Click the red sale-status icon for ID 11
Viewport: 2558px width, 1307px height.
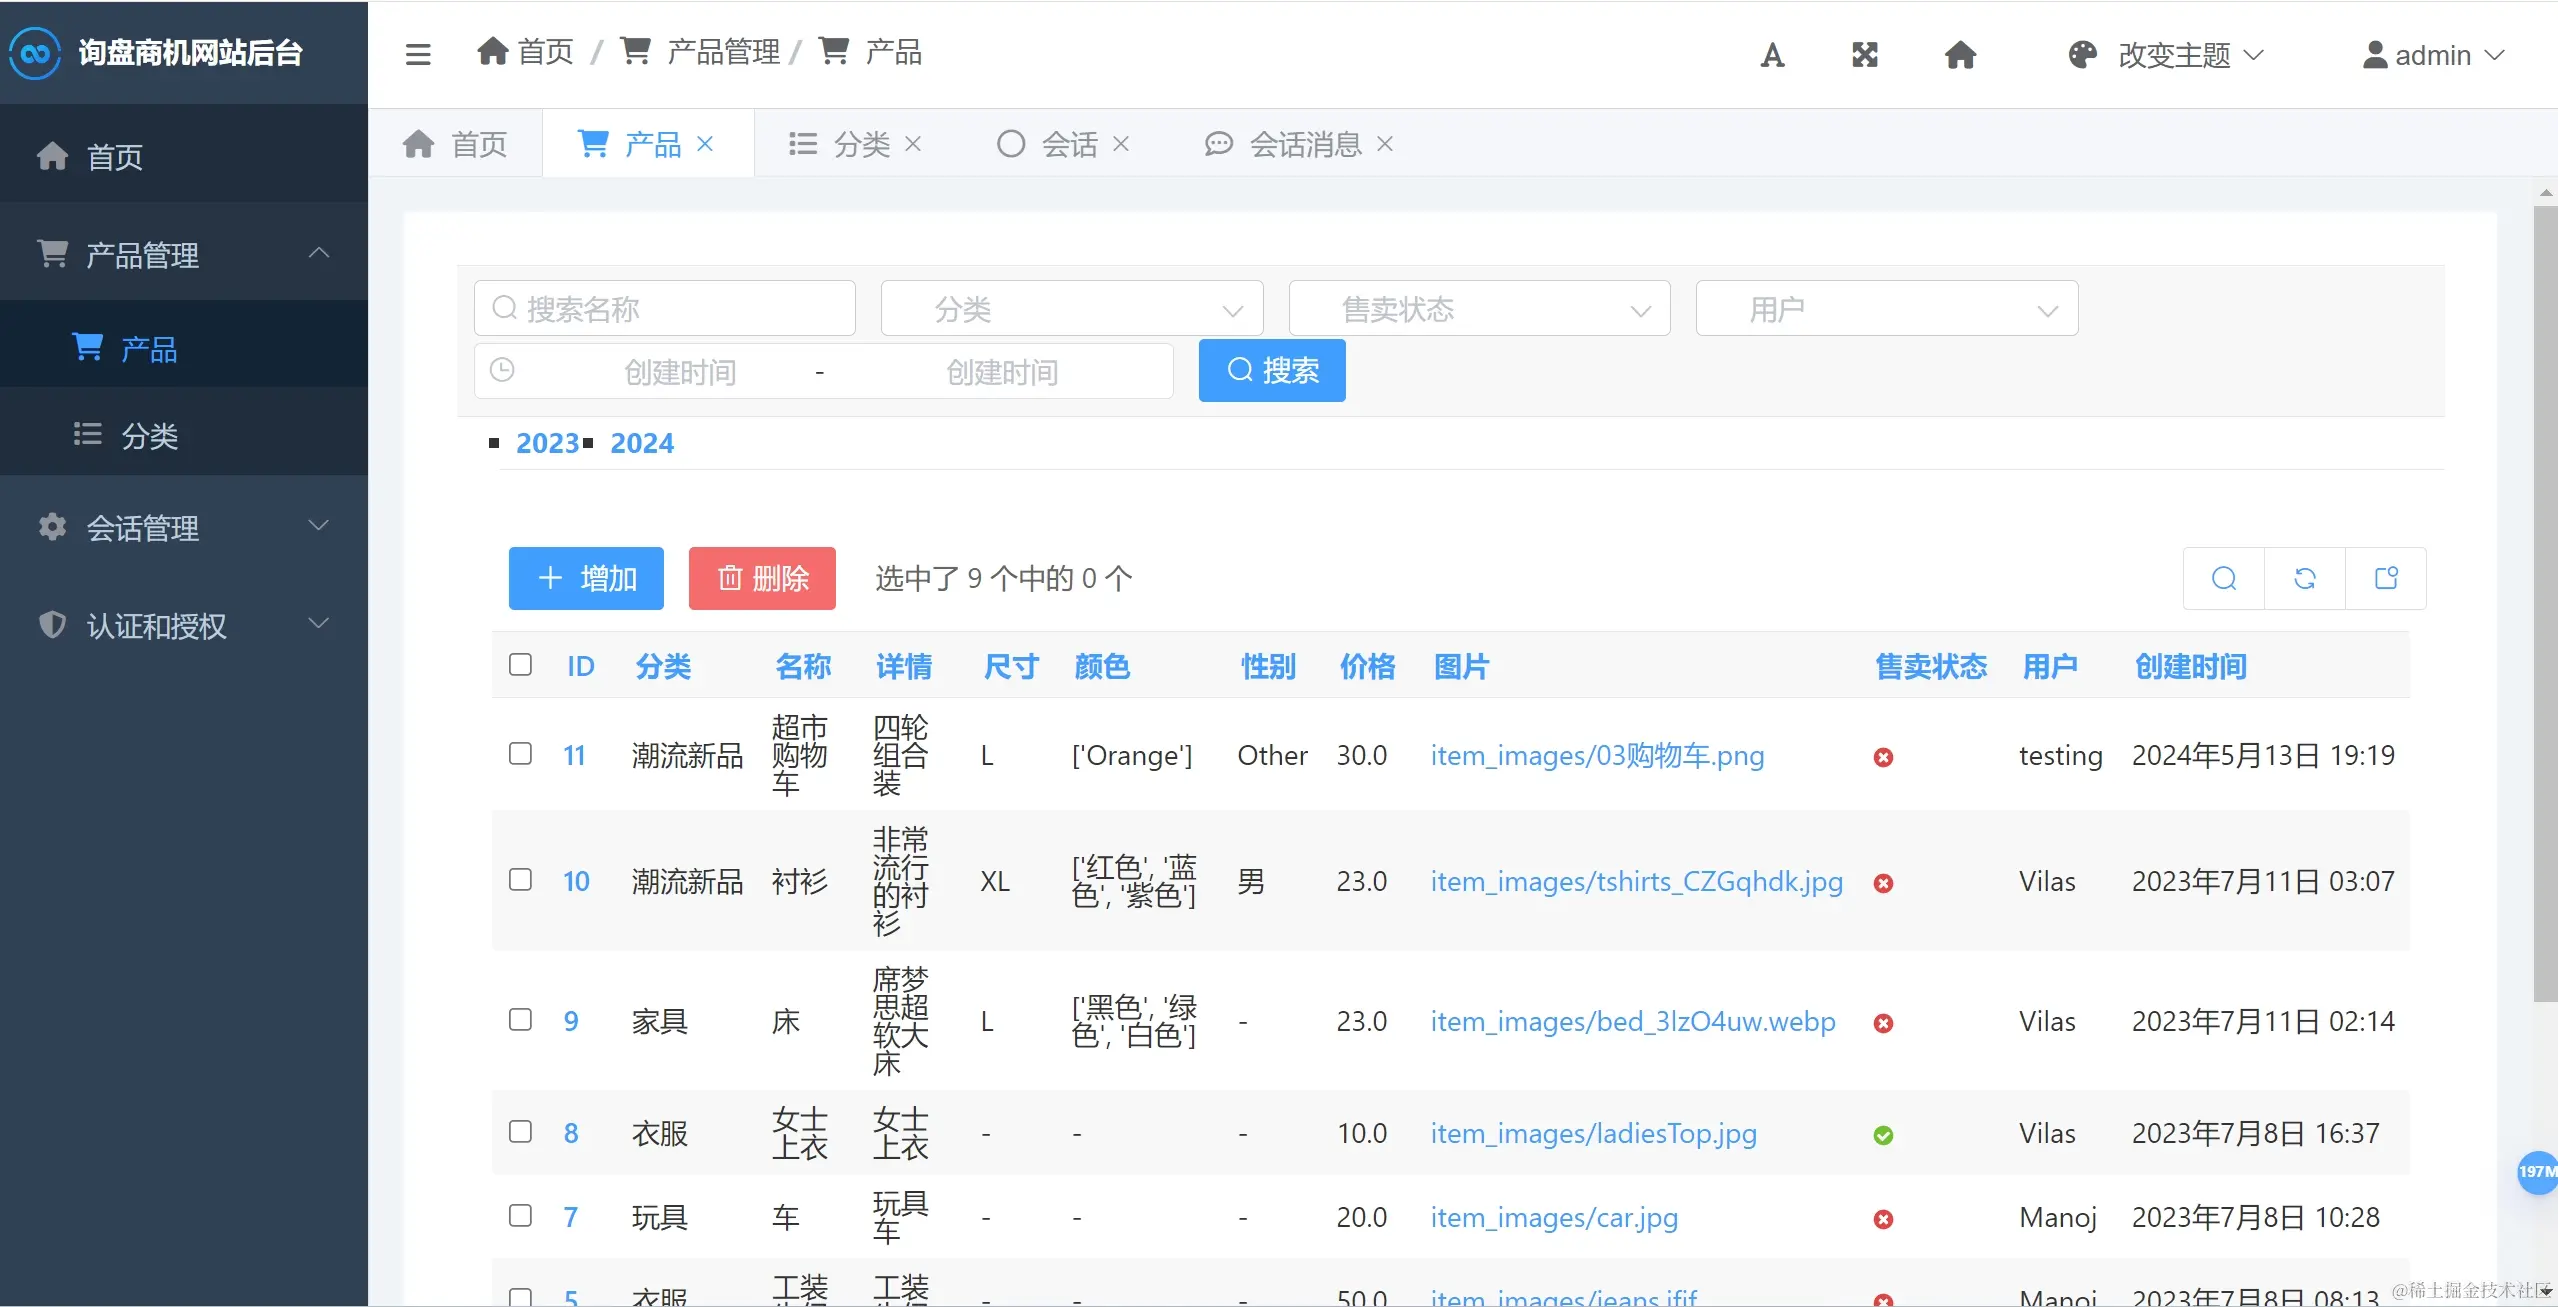pyautogui.click(x=1883, y=757)
